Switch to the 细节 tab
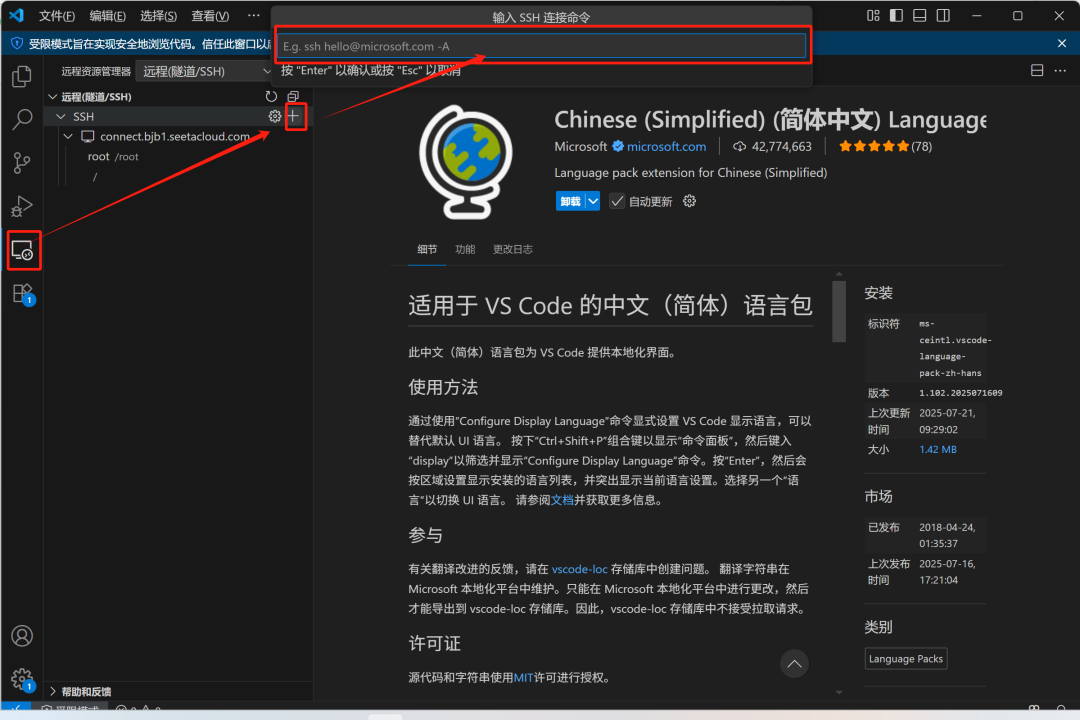 (x=427, y=249)
